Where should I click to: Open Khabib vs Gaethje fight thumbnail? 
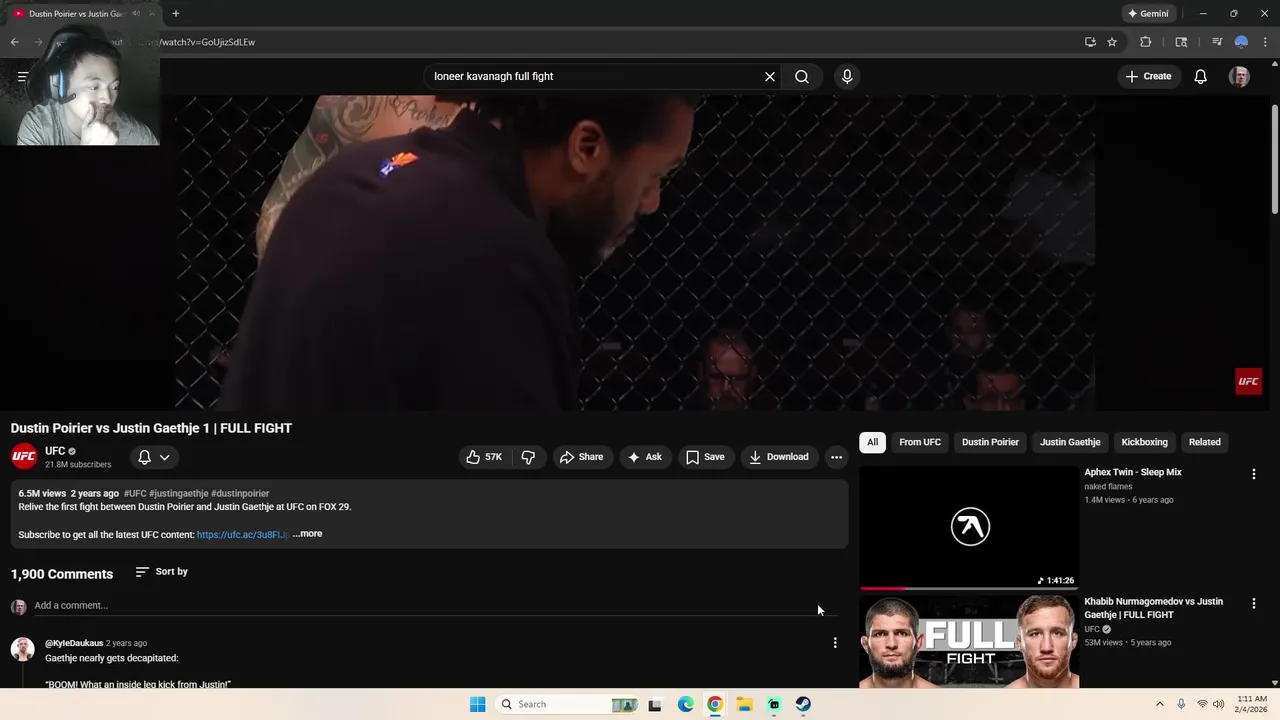coord(969,642)
